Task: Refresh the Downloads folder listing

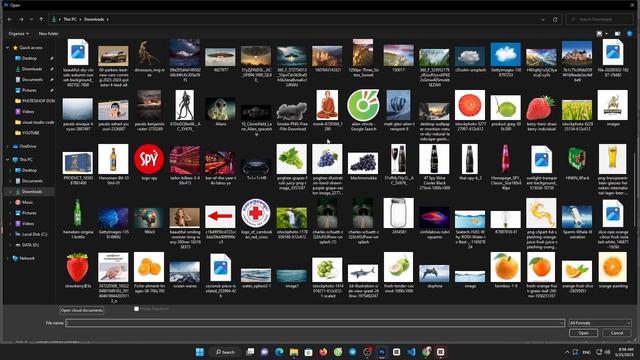Action: pos(555,19)
